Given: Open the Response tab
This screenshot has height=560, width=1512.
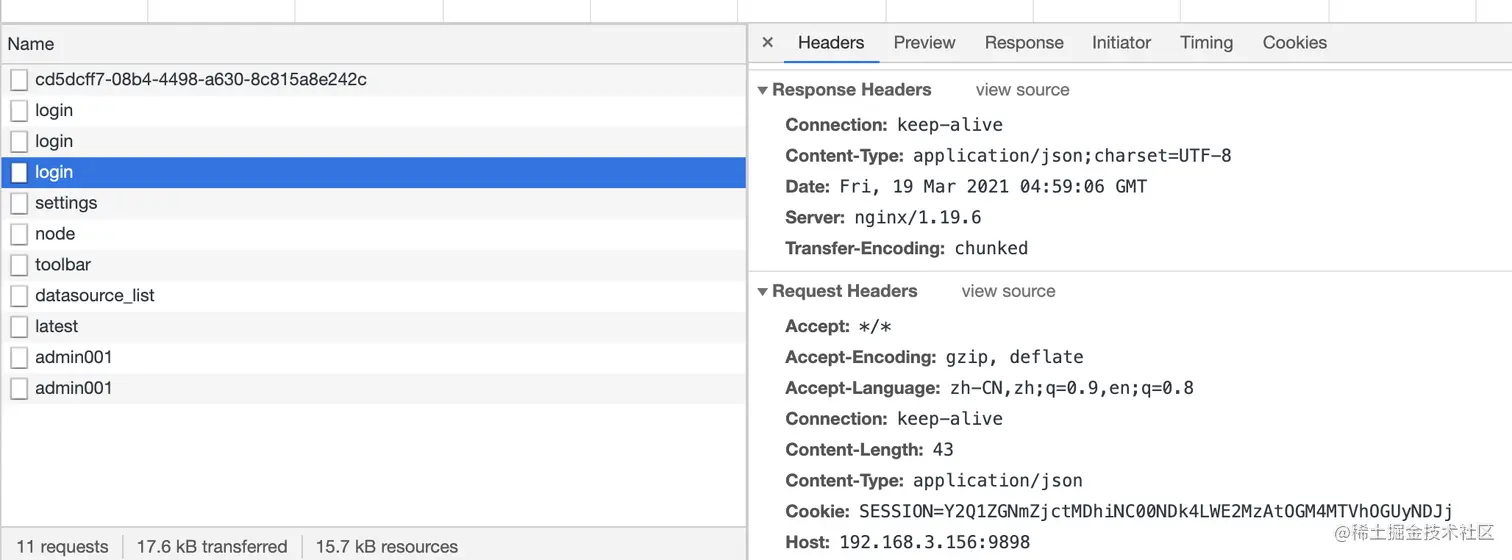Looking at the screenshot, I should coord(1024,43).
